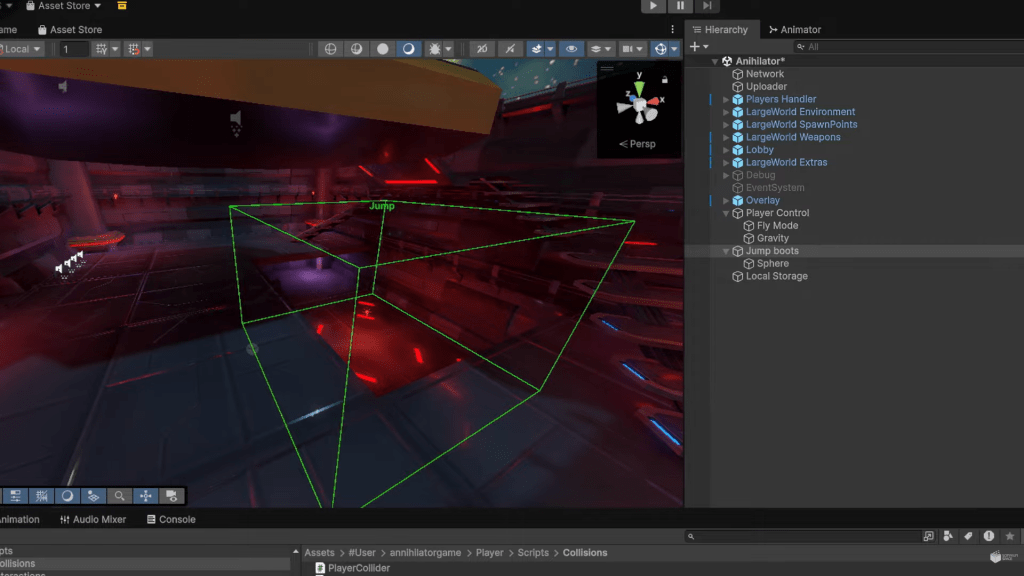Screen dimensions: 1024x576
Task: Toggle scene visibility eye icon in Scene toolbar
Action: tap(571, 49)
